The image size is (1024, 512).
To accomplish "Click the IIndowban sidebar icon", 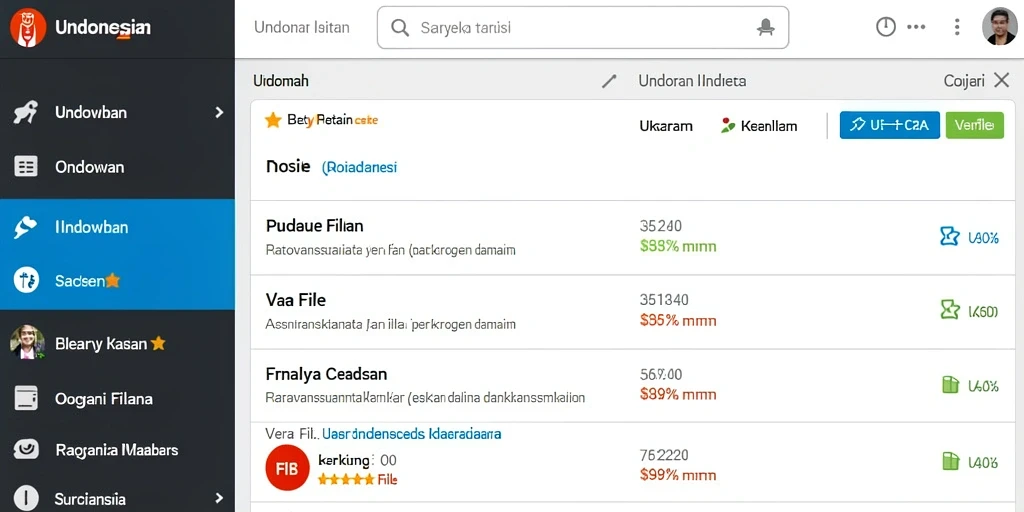I will pyautogui.click(x=25, y=227).
